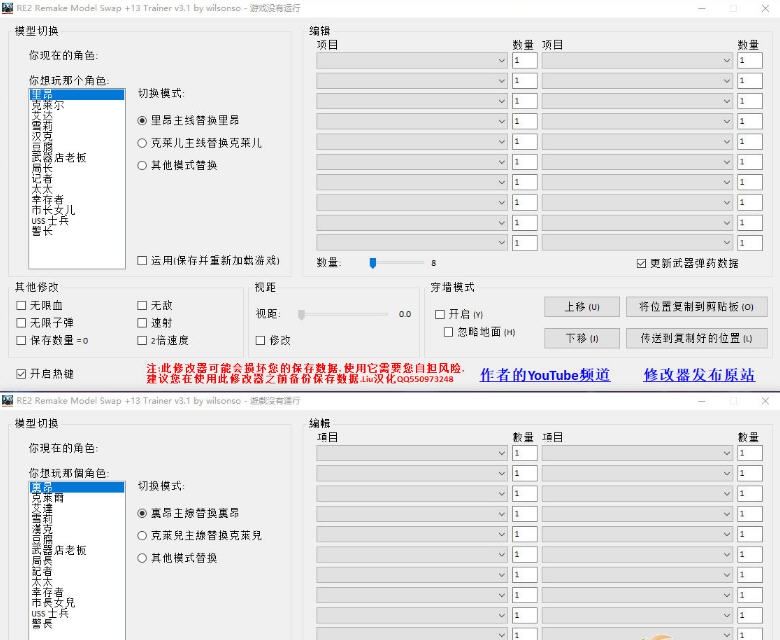Click the 数量 slider handle
This screenshot has height=640, width=780.
click(373, 263)
